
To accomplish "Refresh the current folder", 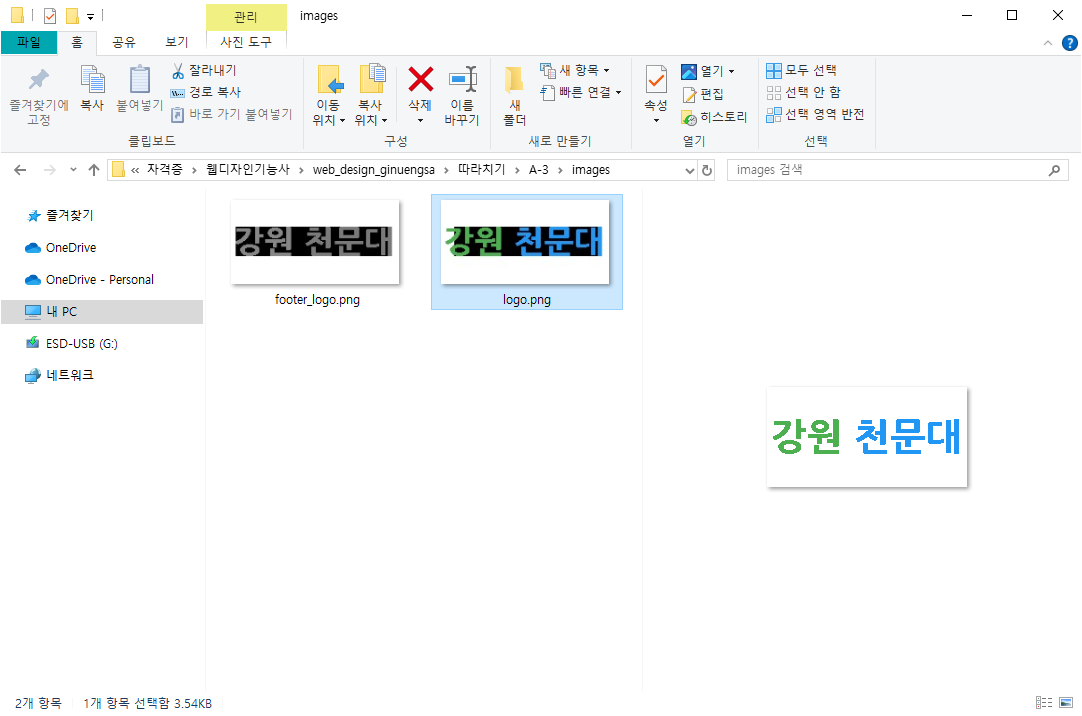I will (x=707, y=170).
